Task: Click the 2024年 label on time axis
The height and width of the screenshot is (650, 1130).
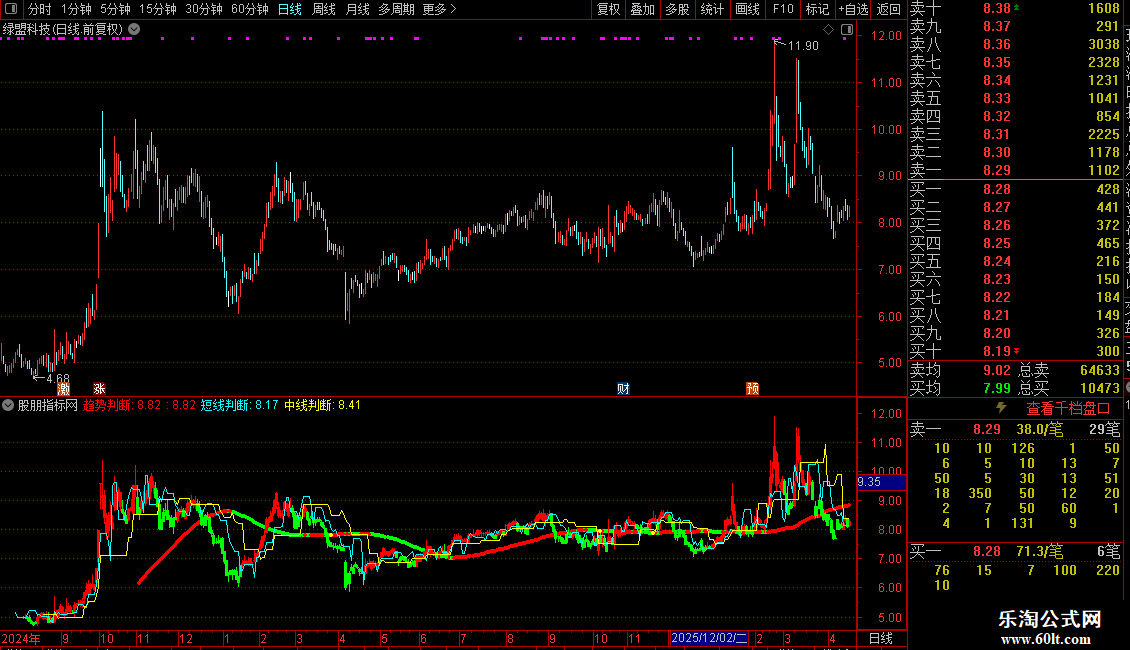Action: click(x=21, y=638)
